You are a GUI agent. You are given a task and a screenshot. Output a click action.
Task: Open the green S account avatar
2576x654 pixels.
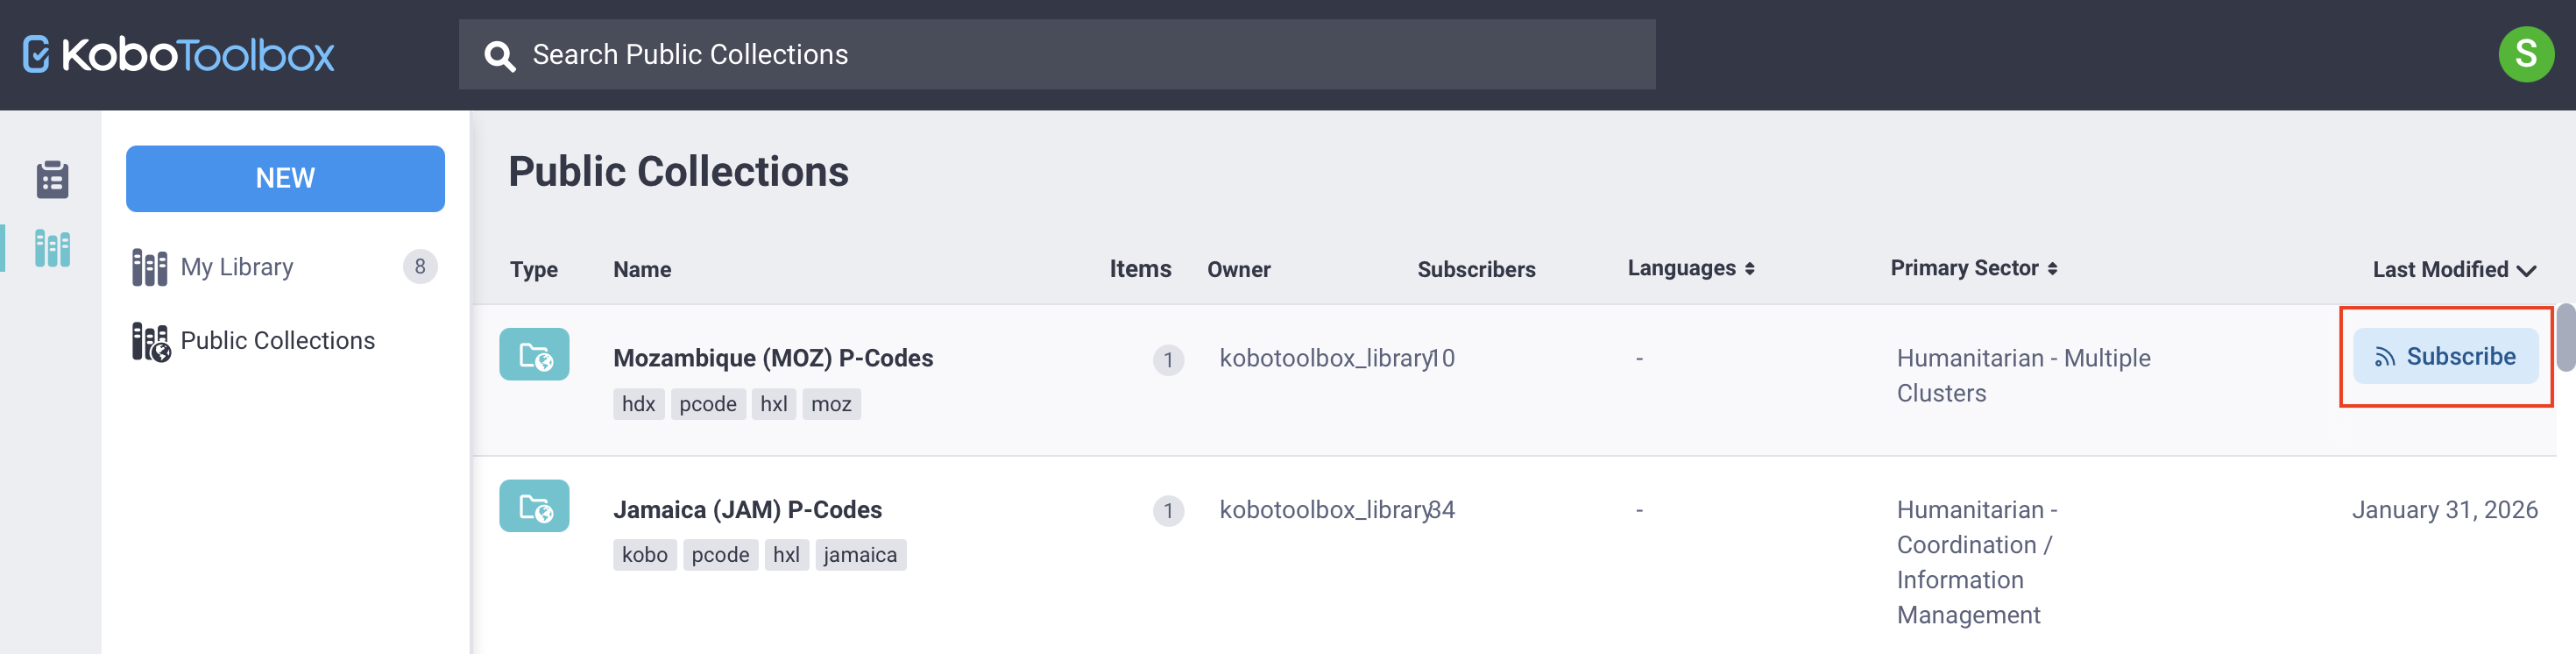pyautogui.click(x=2525, y=54)
